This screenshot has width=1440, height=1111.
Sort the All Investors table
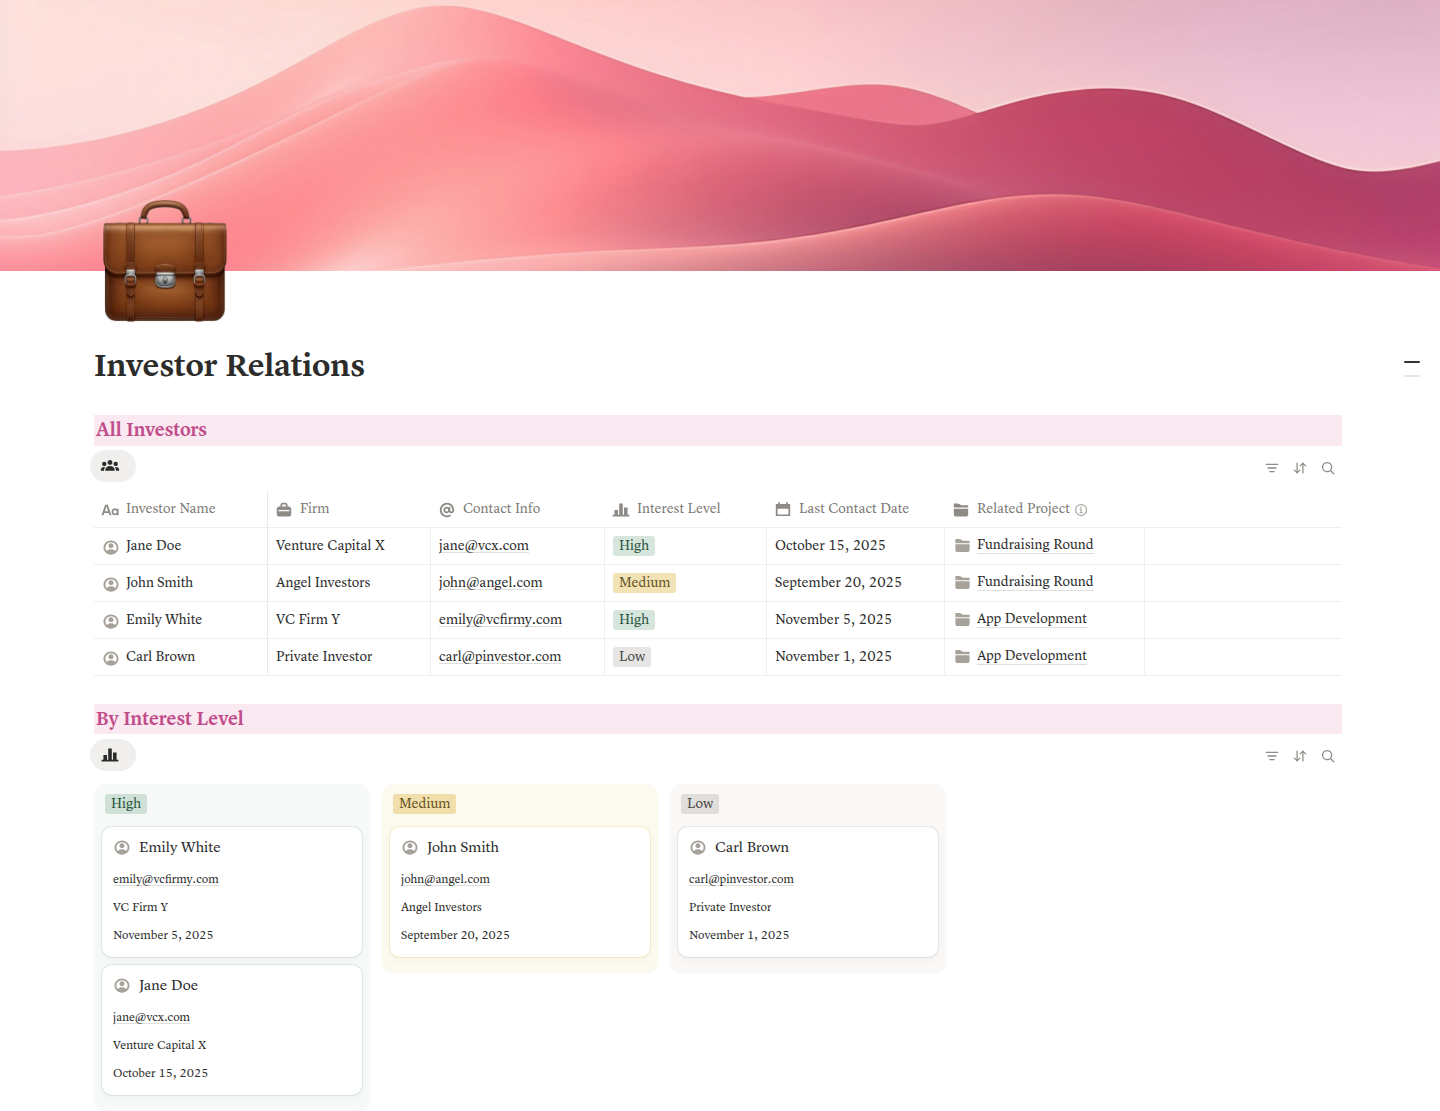1300,468
